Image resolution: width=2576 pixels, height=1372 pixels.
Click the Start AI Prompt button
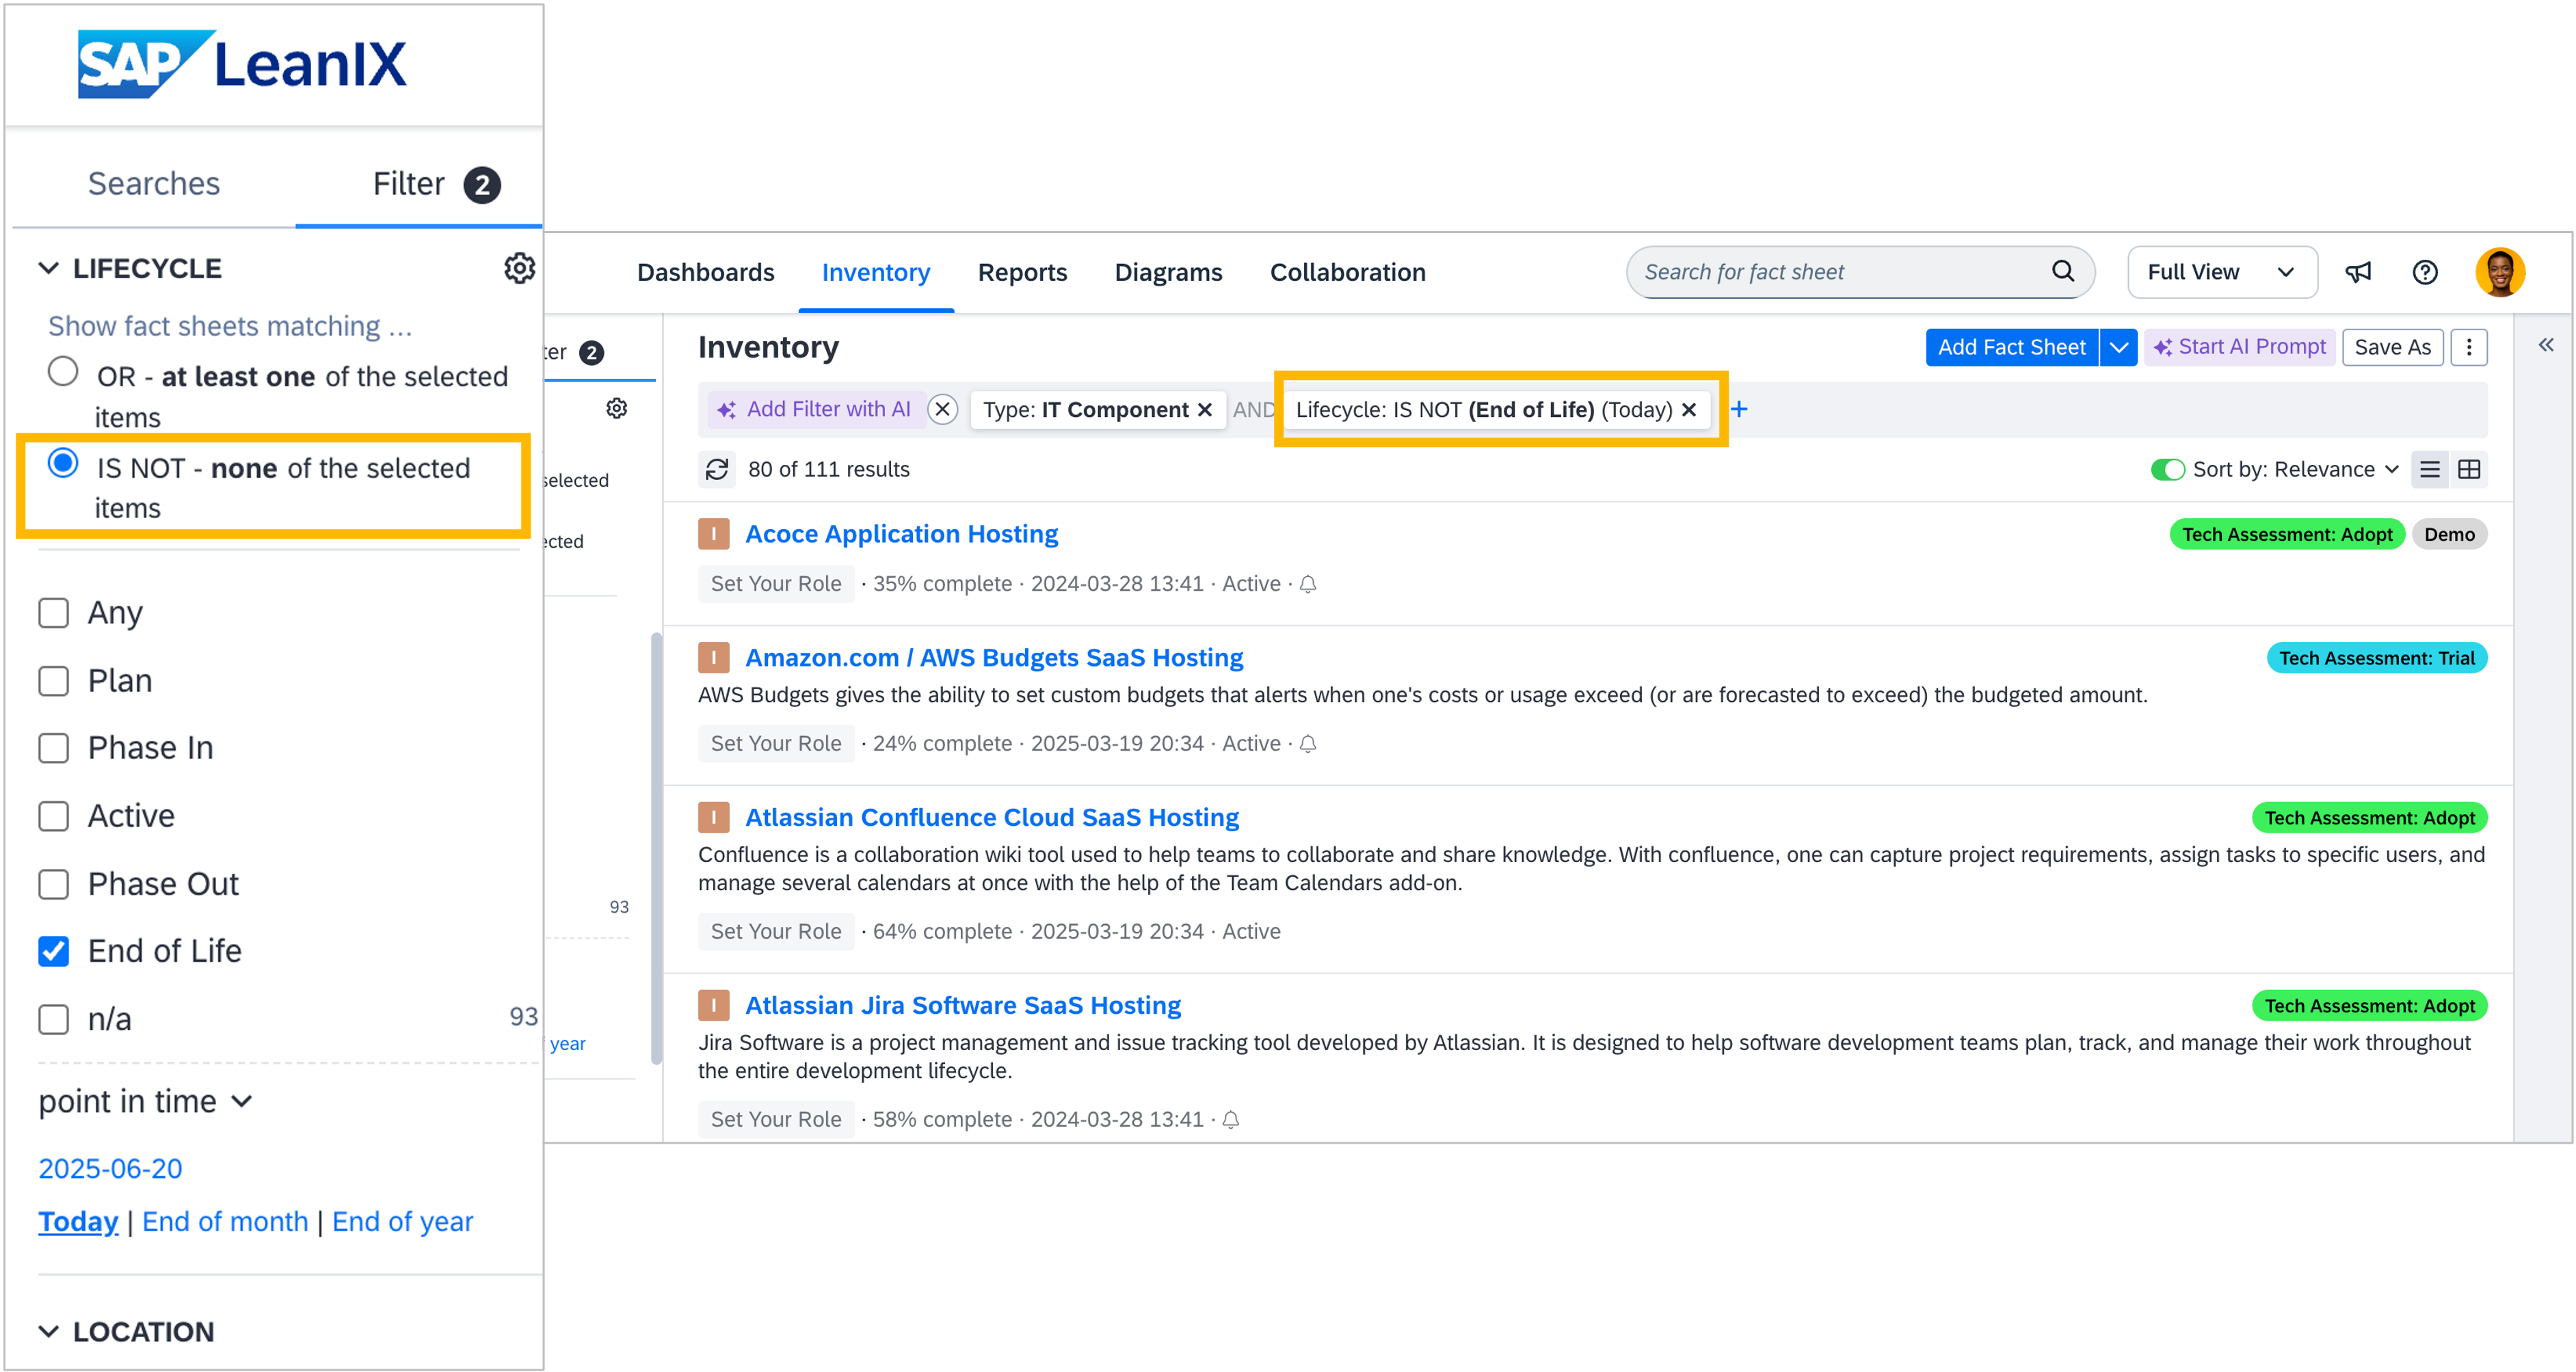(2239, 347)
